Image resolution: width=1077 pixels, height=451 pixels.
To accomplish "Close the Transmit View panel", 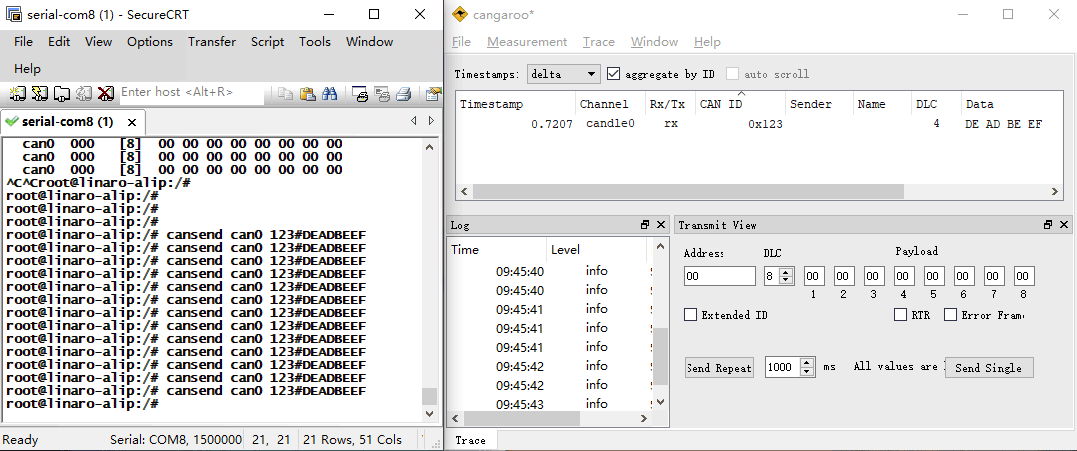I will (1064, 224).
